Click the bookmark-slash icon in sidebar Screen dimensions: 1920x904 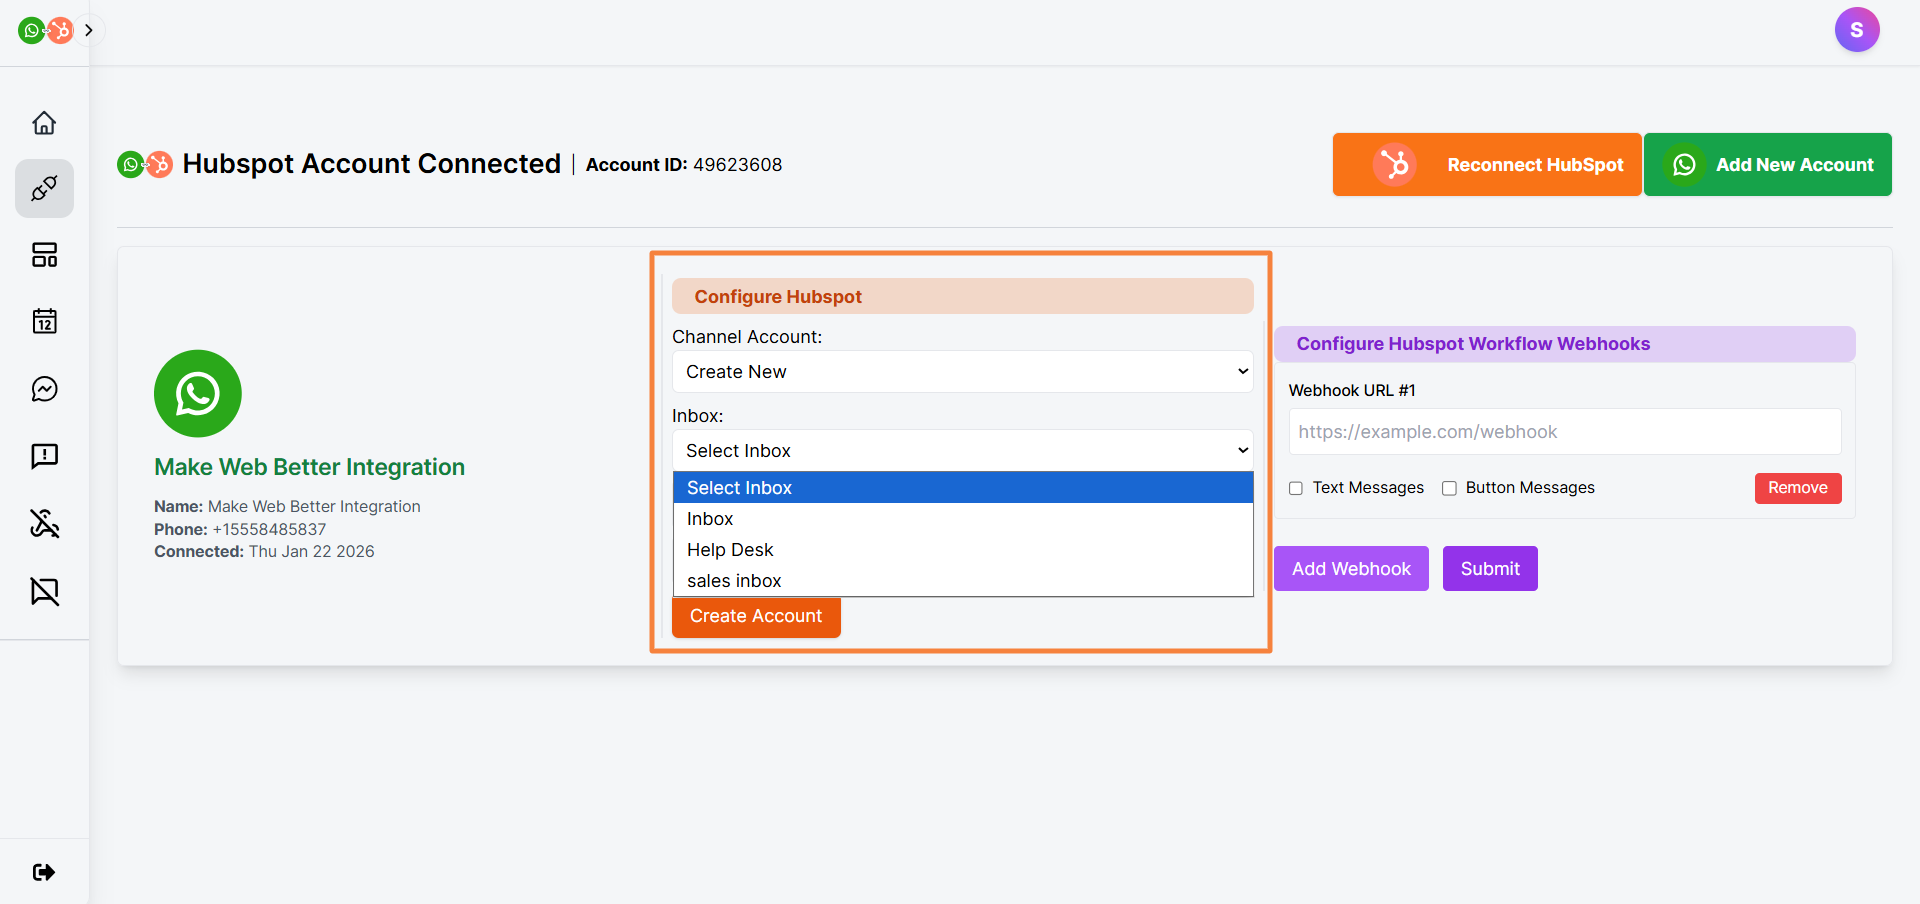(x=44, y=591)
